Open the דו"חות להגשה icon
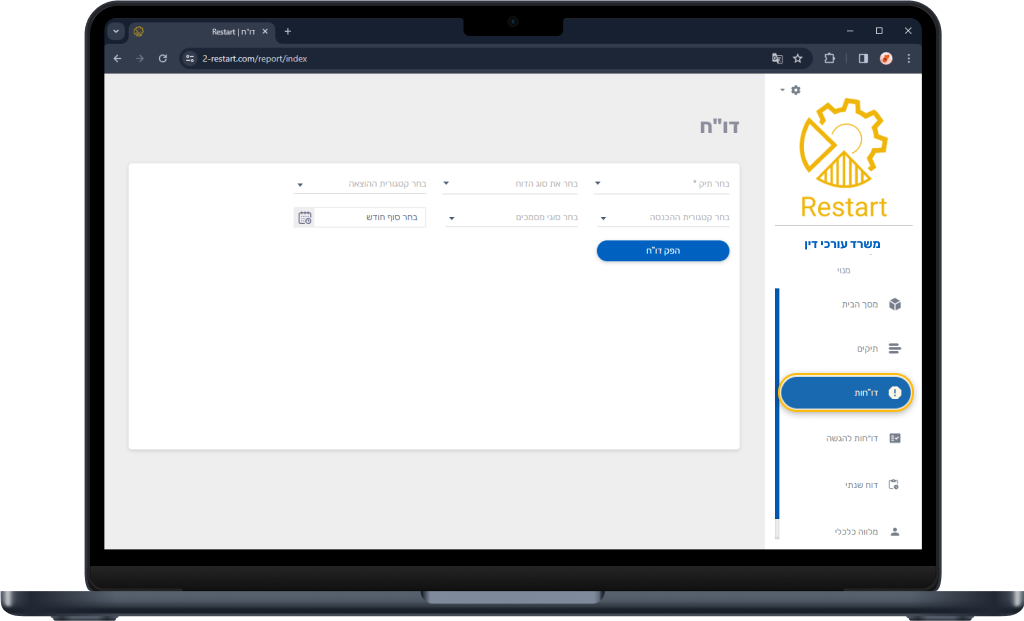The height and width of the screenshot is (621, 1024). tap(895, 438)
